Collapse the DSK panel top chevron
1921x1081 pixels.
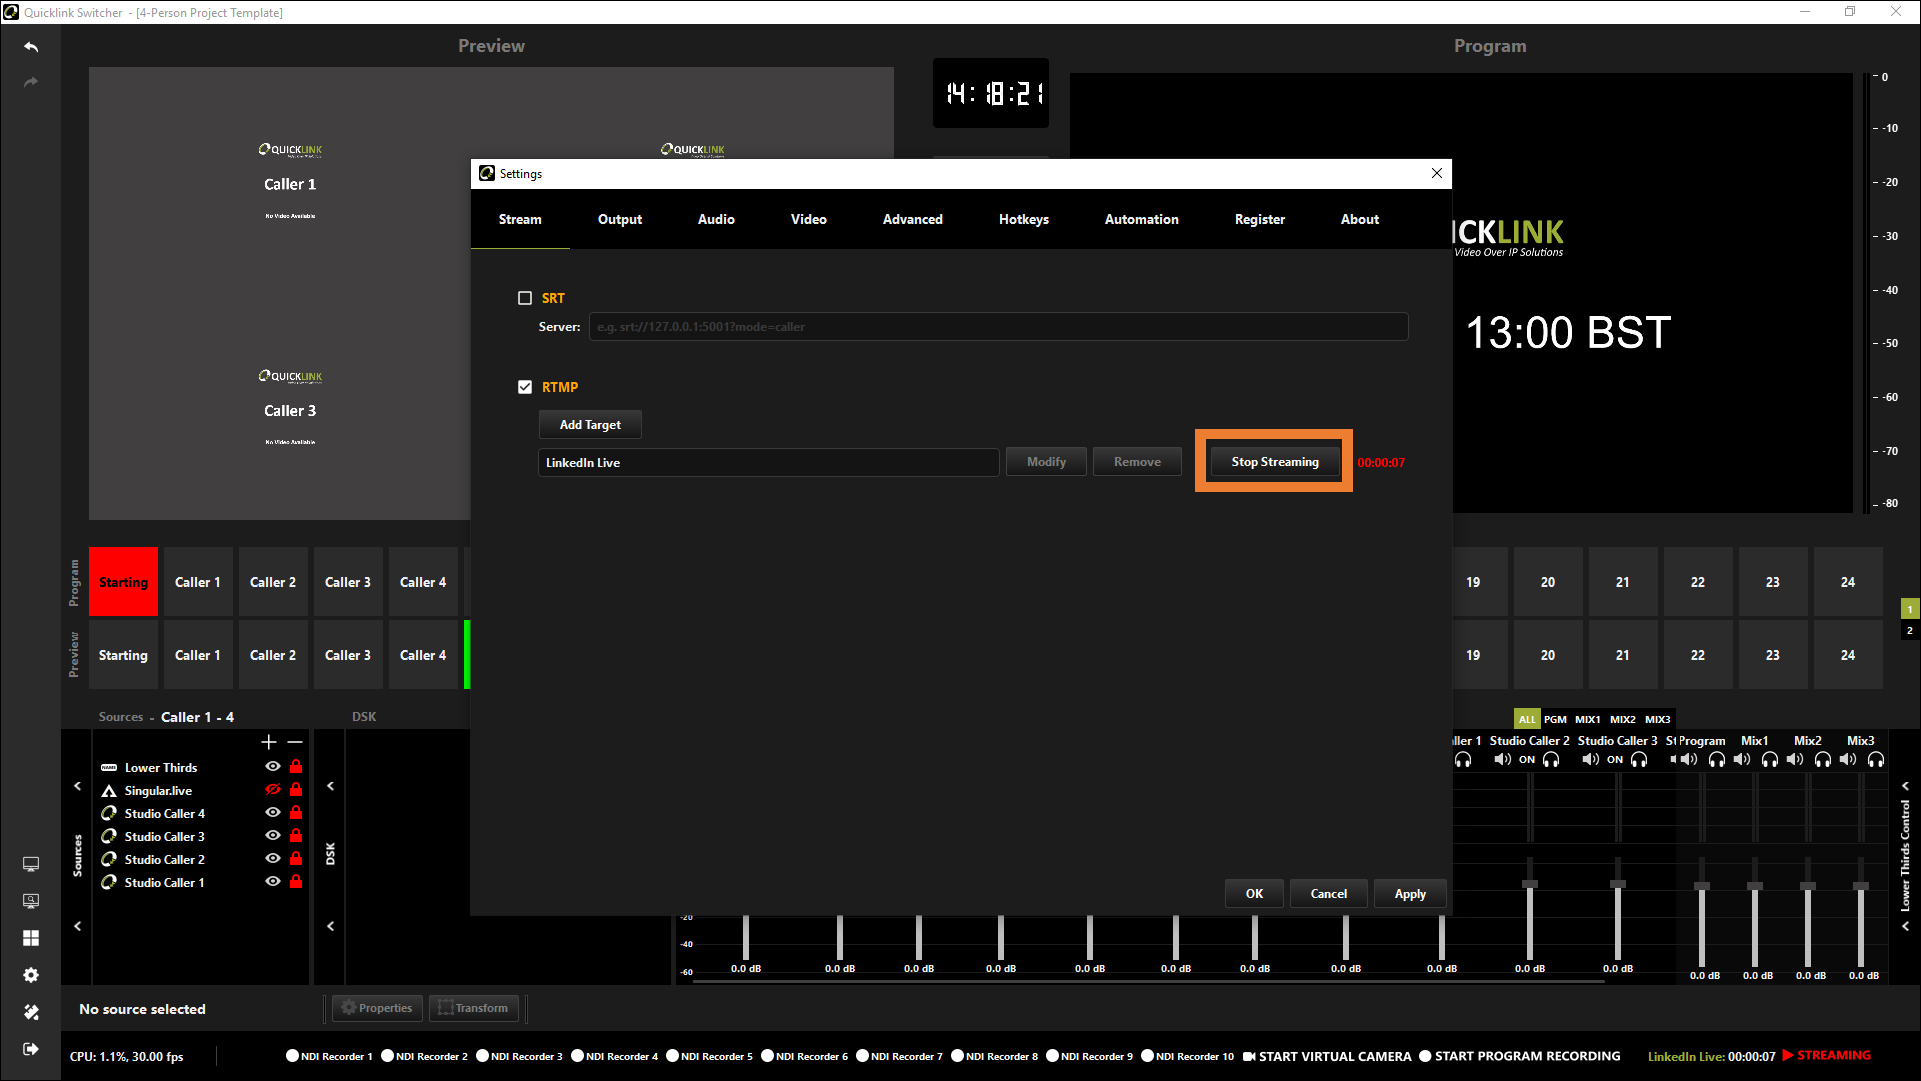(x=331, y=786)
